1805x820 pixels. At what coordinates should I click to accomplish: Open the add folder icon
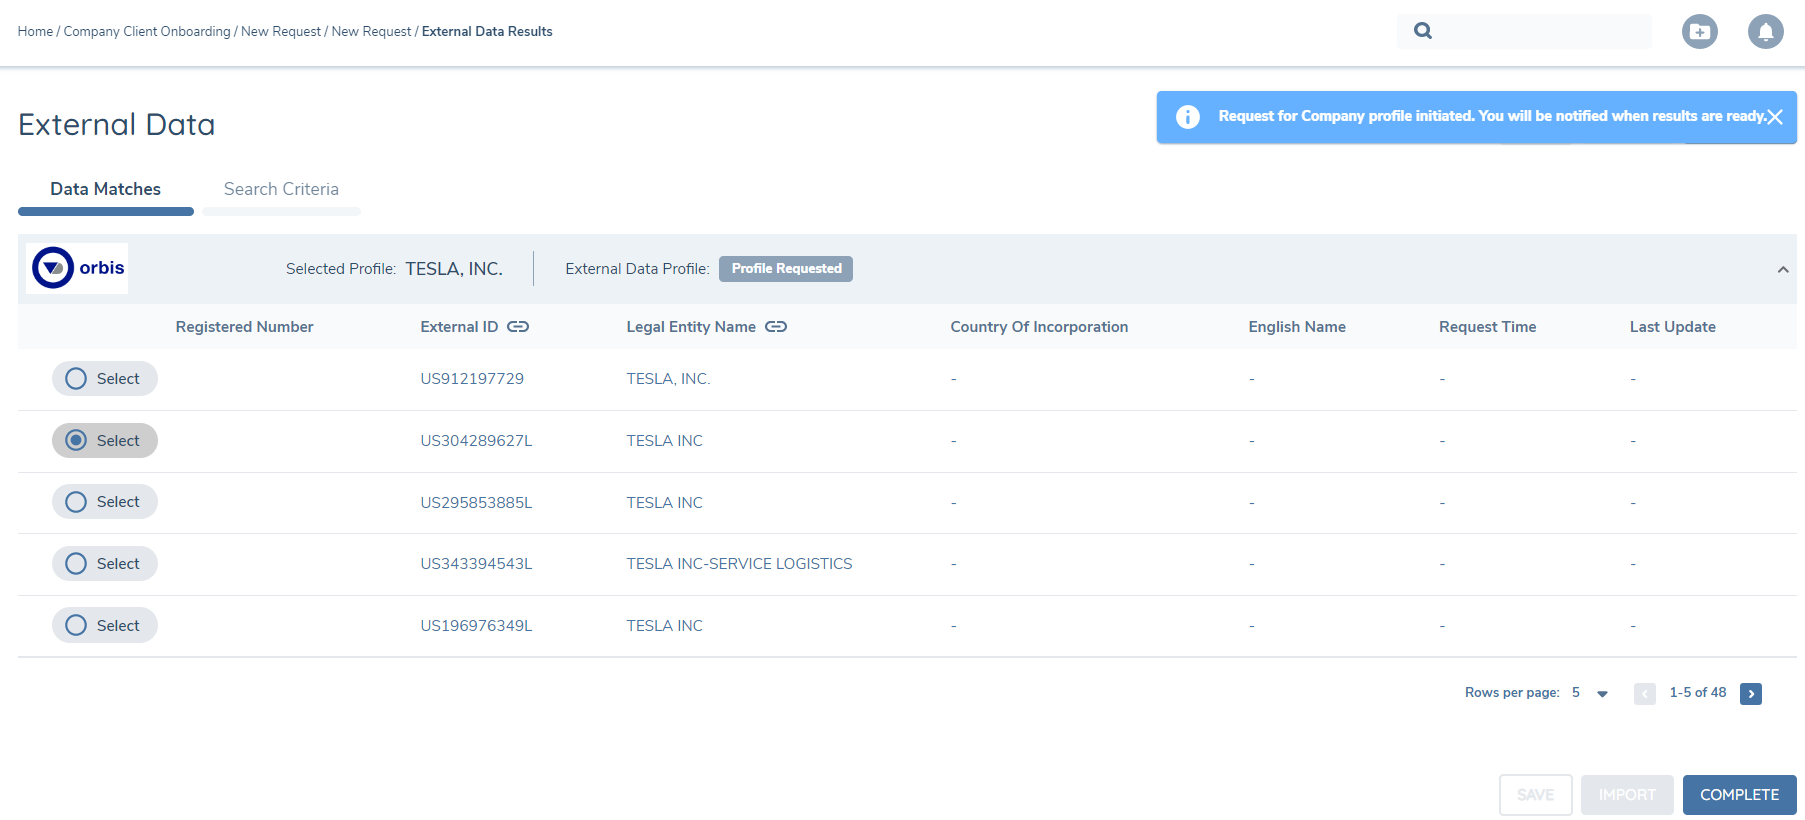pos(1699,32)
